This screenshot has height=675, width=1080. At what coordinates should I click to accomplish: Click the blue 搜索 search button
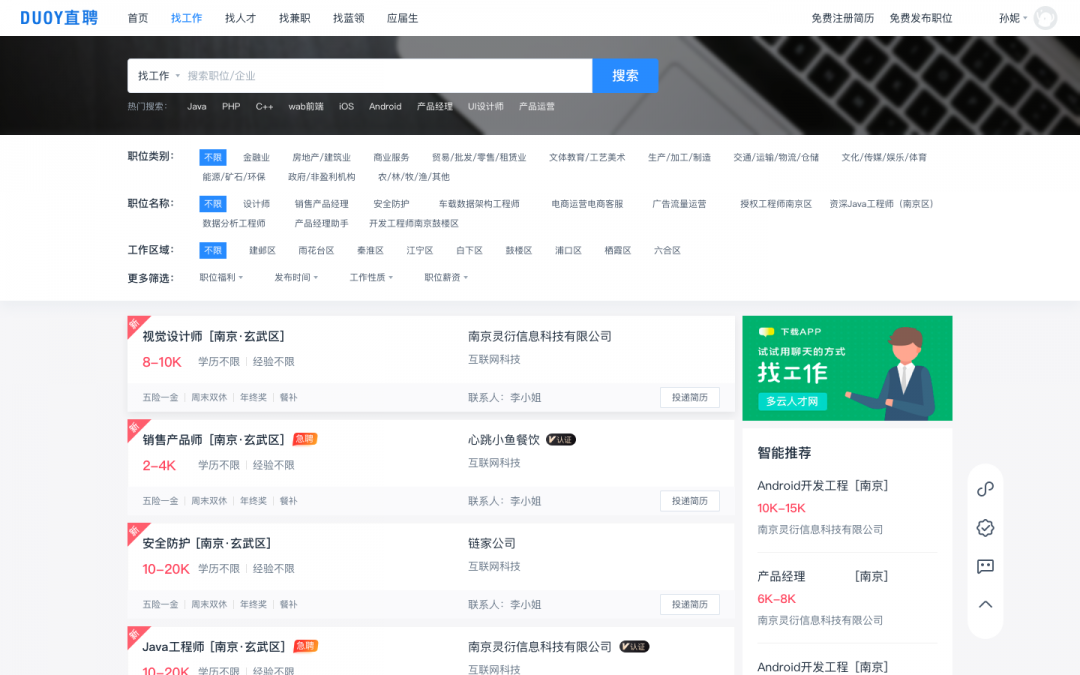pos(624,75)
